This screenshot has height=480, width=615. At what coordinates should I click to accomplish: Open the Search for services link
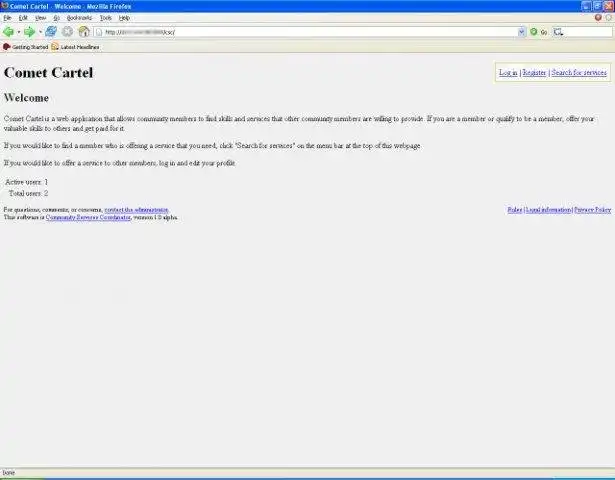pyautogui.click(x=579, y=73)
